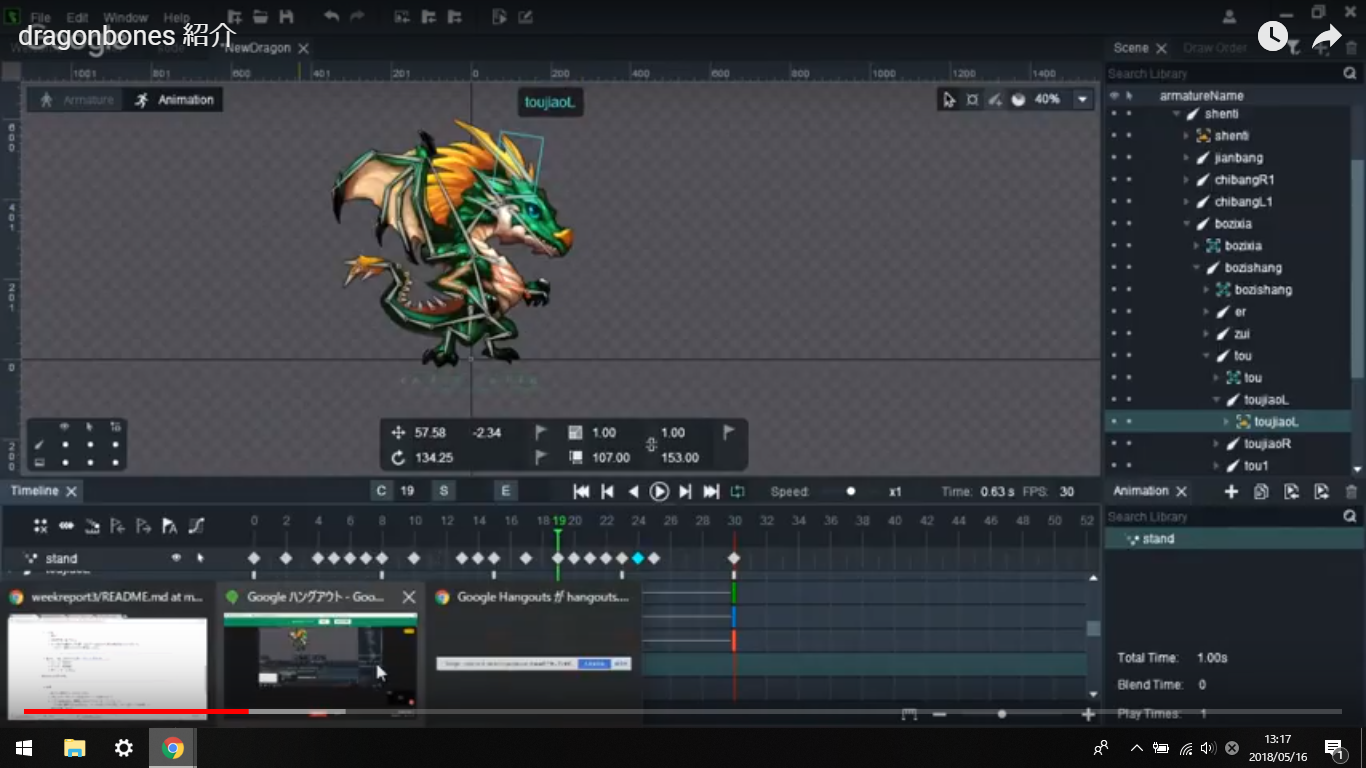The image size is (1366, 768).
Task: Save the project with the floppy disk icon
Action: click(x=287, y=17)
